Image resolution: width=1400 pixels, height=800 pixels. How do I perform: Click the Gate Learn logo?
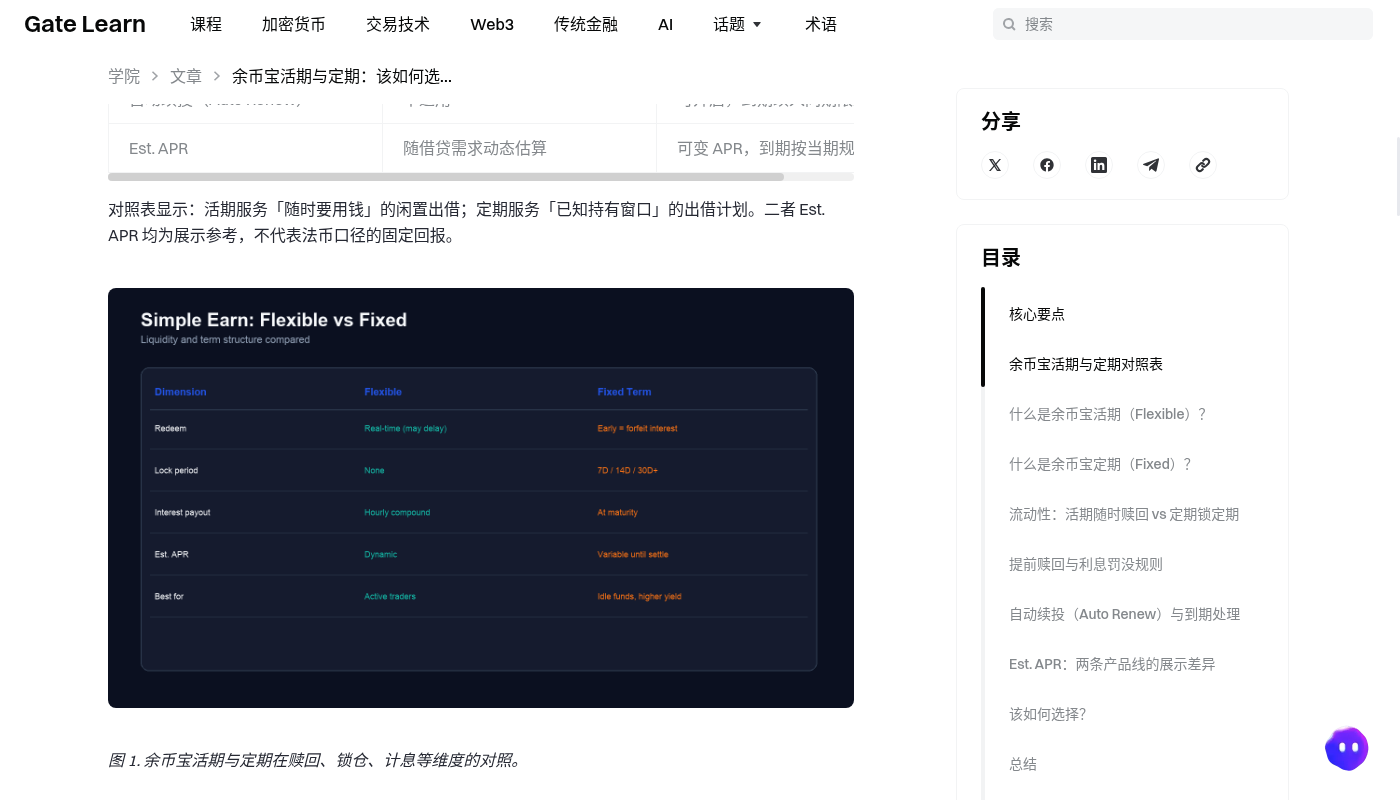(85, 24)
